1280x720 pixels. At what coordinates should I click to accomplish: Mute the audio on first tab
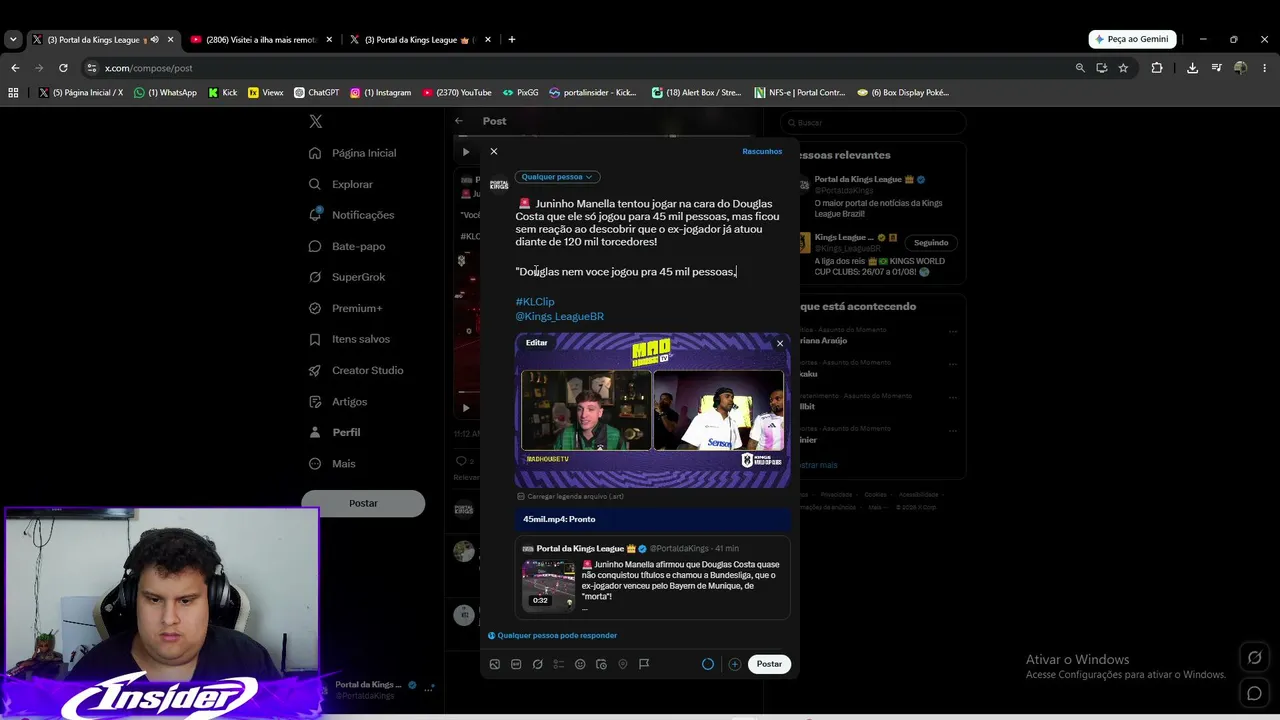click(x=154, y=40)
